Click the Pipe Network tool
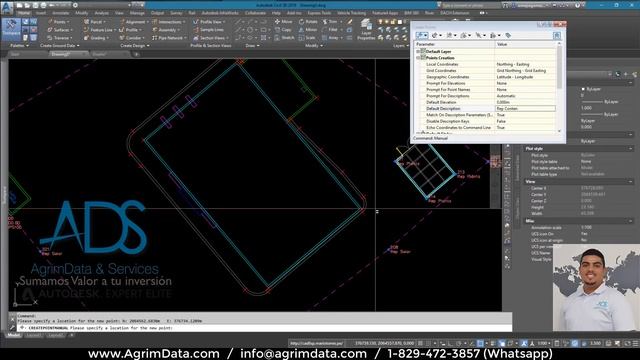The height and width of the screenshot is (360, 640). [x=169, y=38]
